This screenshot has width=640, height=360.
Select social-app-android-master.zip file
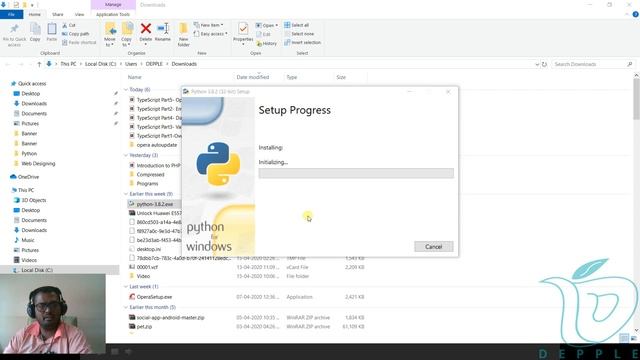(x=170, y=318)
